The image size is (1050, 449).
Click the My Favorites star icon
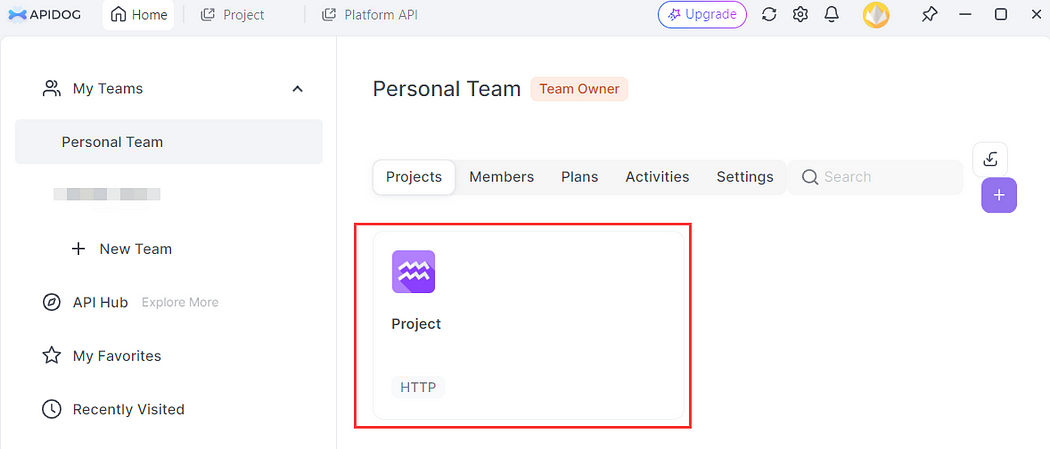[x=52, y=355]
